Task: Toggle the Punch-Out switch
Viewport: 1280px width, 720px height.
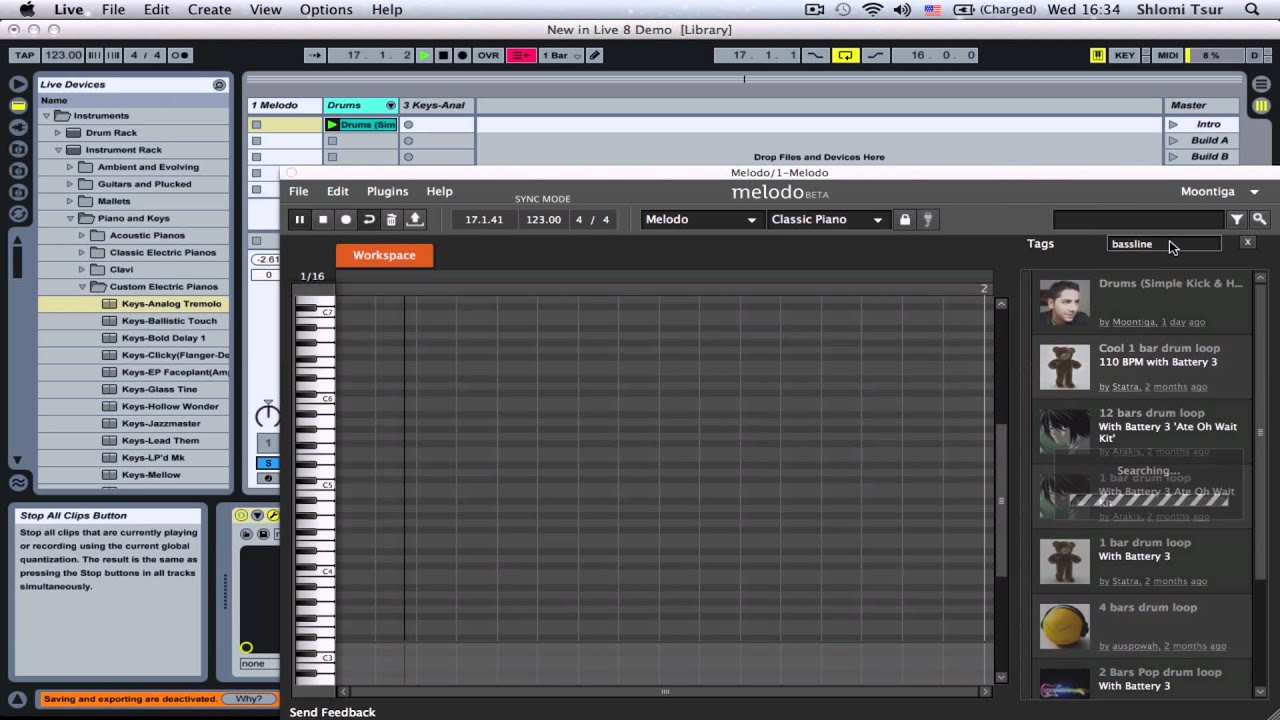Action: tap(874, 55)
